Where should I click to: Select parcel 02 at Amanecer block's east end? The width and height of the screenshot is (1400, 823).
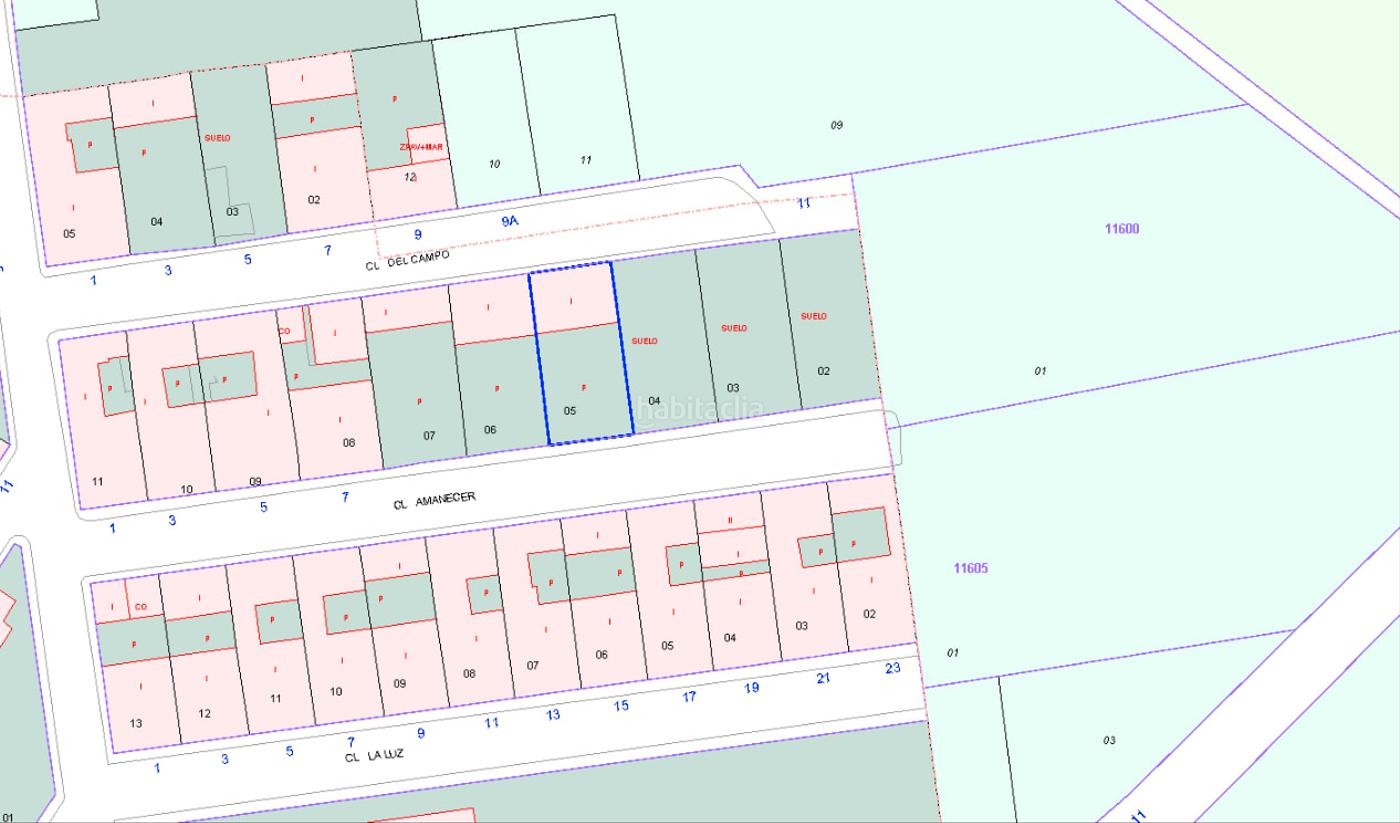point(823,371)
